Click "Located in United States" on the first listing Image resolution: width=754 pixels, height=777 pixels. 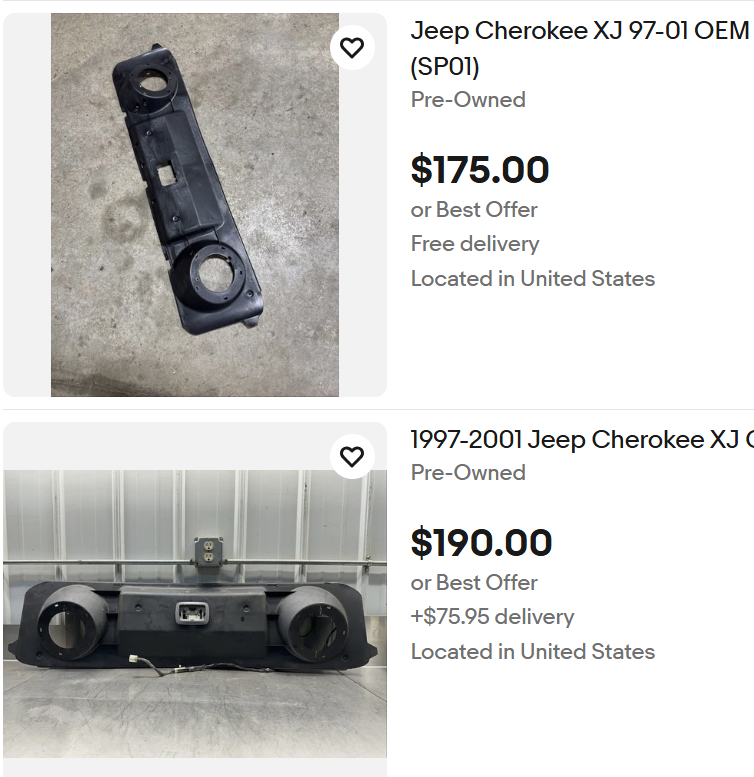coord(533,279)
